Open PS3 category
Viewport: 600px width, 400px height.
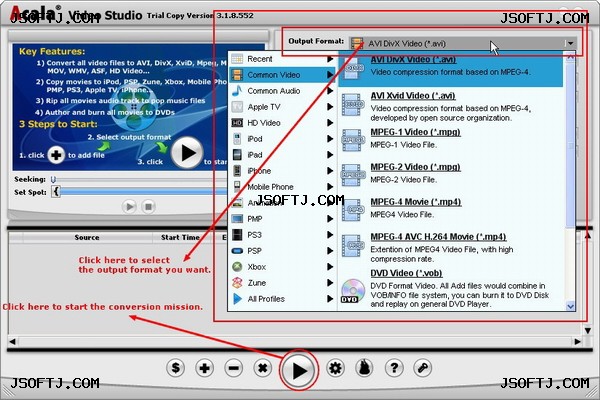(x=282, y=235)
